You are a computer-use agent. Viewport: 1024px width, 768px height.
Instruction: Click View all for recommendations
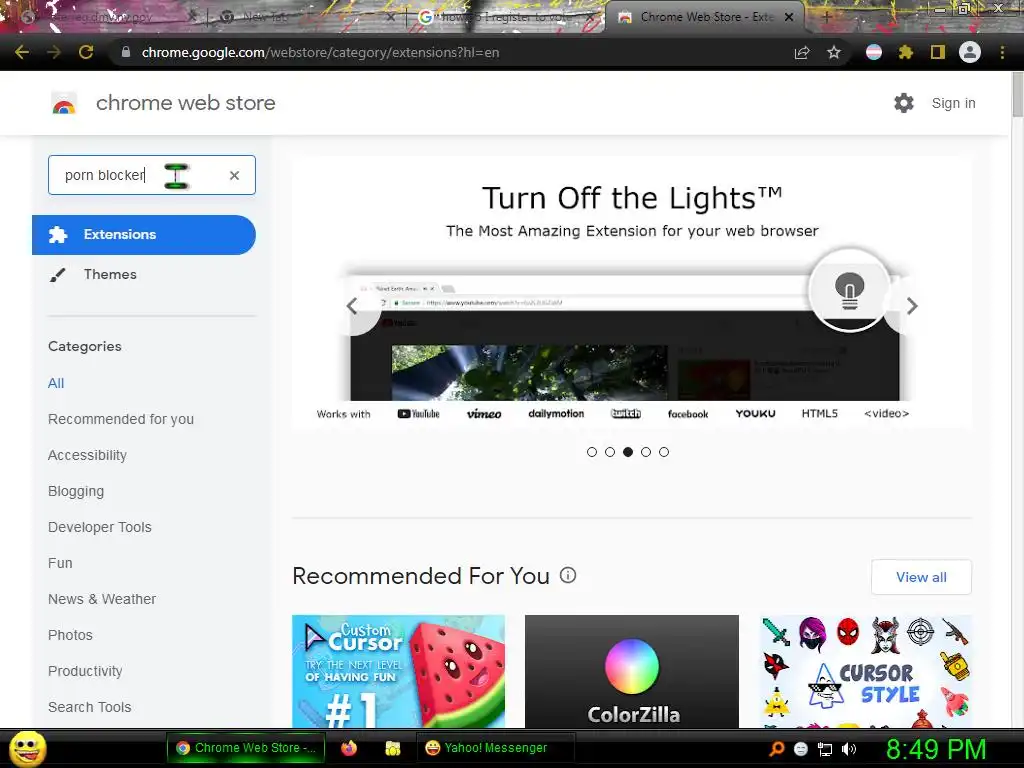(x=921, y=577)
